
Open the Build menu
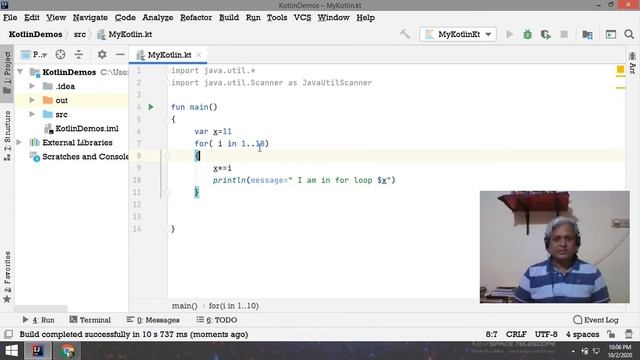229,18
